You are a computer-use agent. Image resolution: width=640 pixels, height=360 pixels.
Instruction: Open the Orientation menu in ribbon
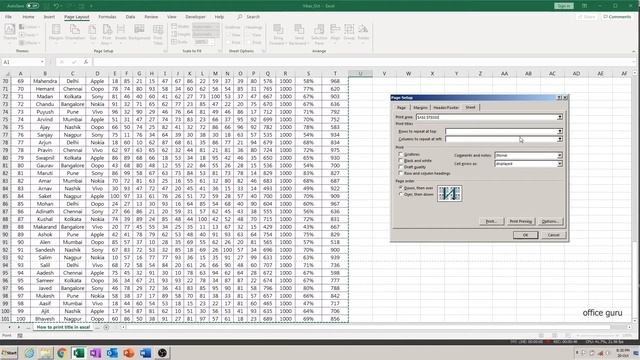tap(75, 33)
